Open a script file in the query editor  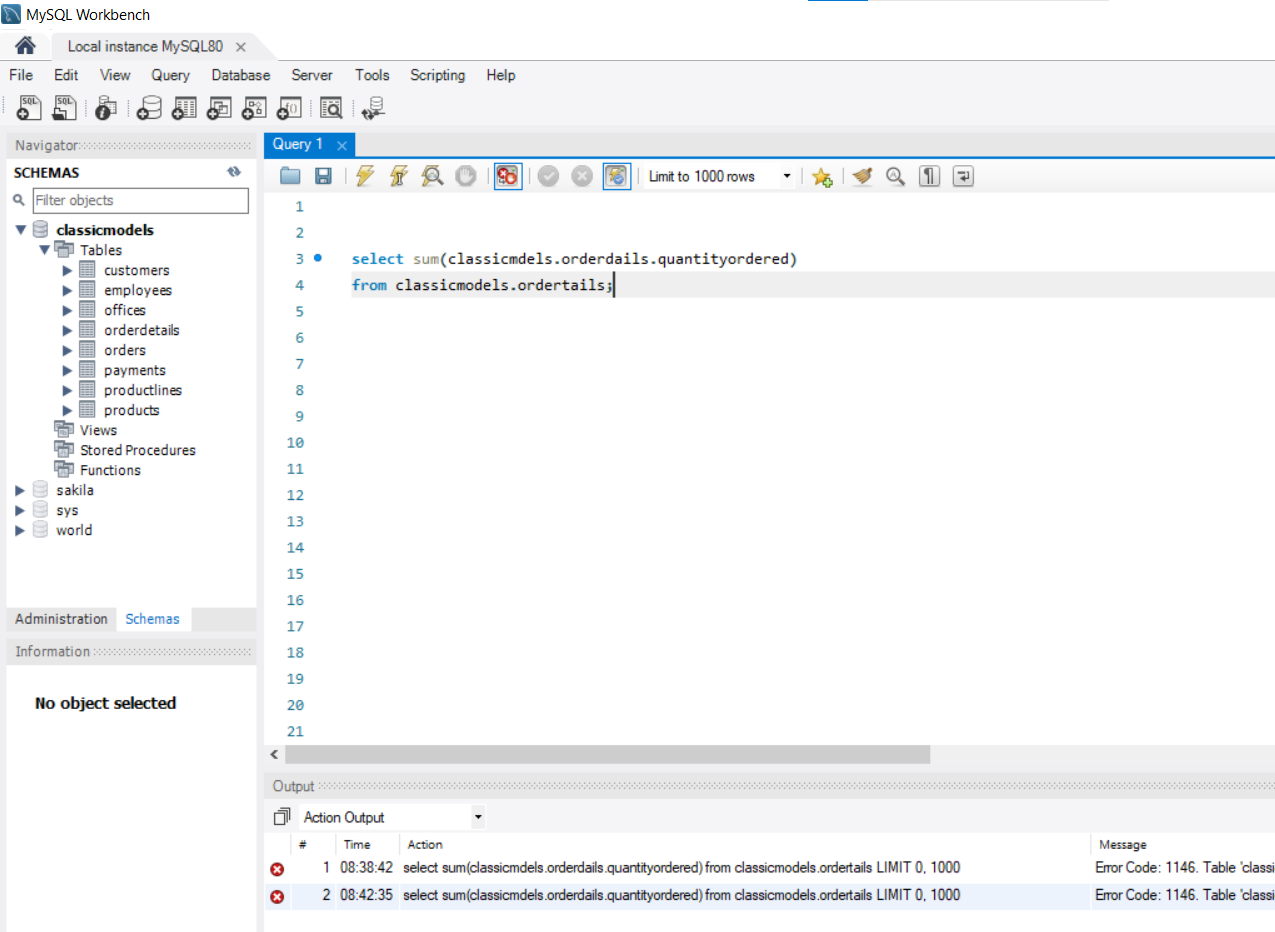(290, 176)
